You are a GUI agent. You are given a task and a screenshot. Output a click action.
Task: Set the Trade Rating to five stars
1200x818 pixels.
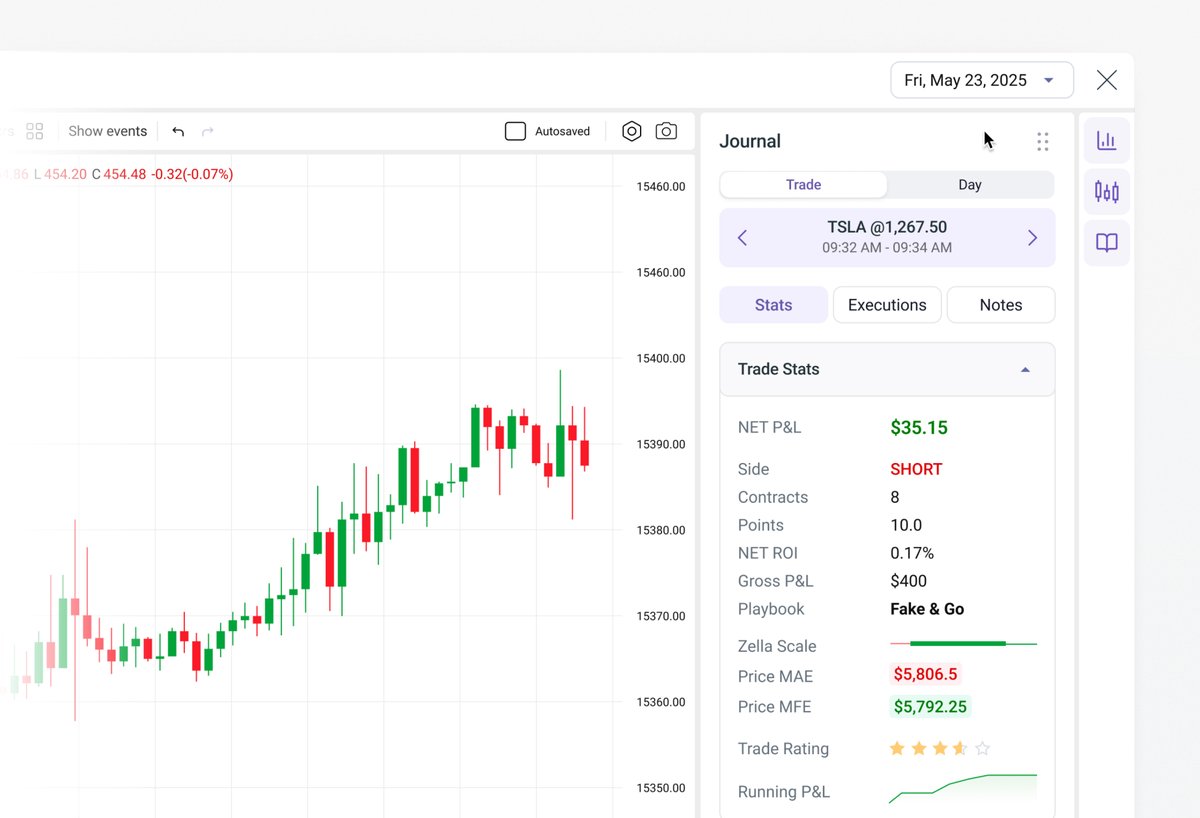982,747
